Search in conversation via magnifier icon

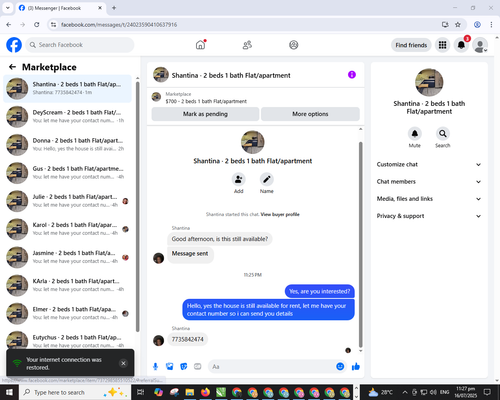[442, 134]
